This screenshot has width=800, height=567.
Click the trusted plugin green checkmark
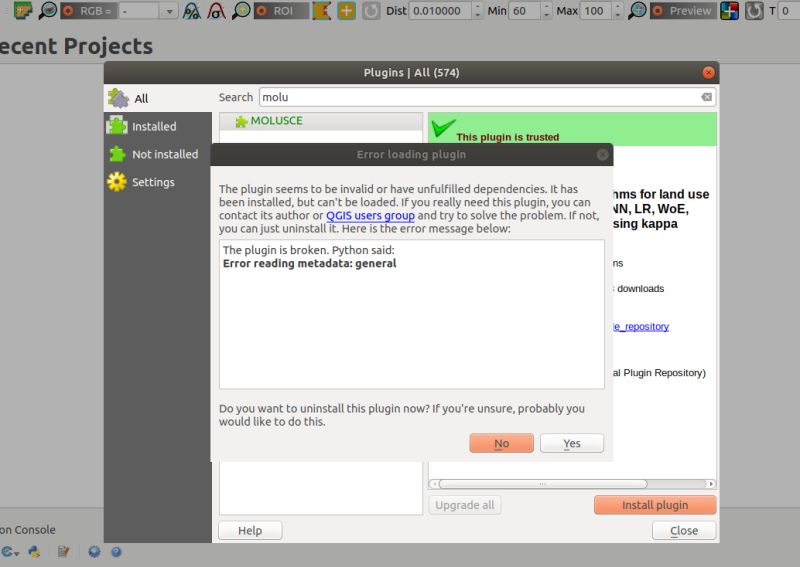click(x=443, y=128)
